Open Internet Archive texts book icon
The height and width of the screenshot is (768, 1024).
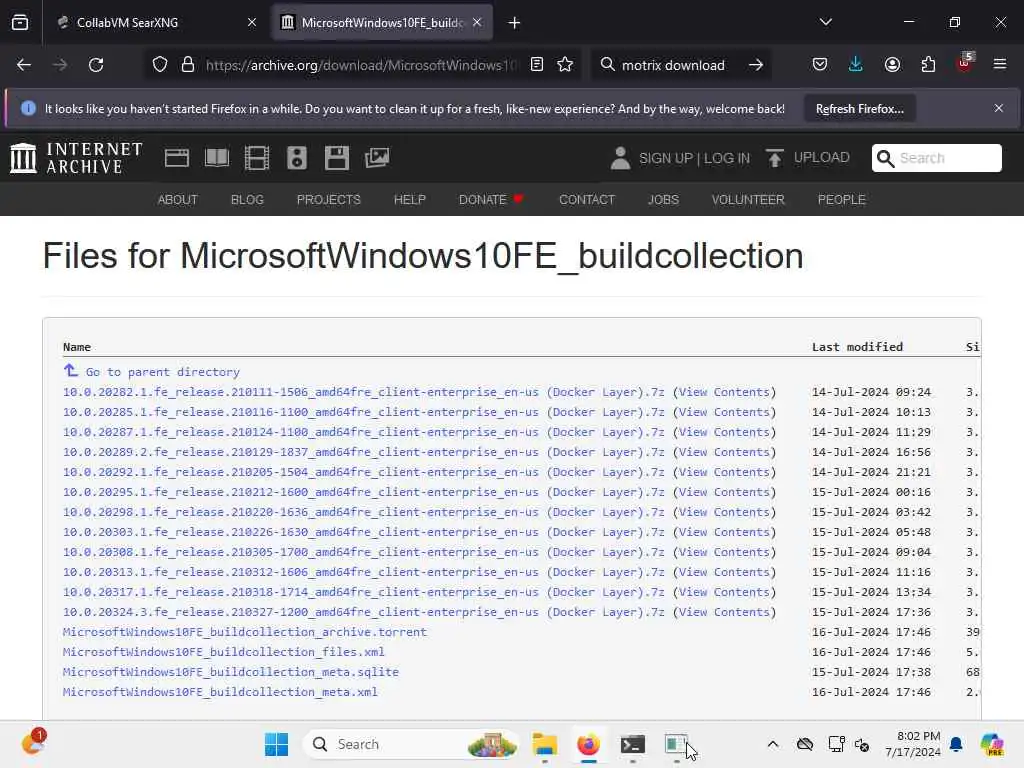click(x=217, y=157)
